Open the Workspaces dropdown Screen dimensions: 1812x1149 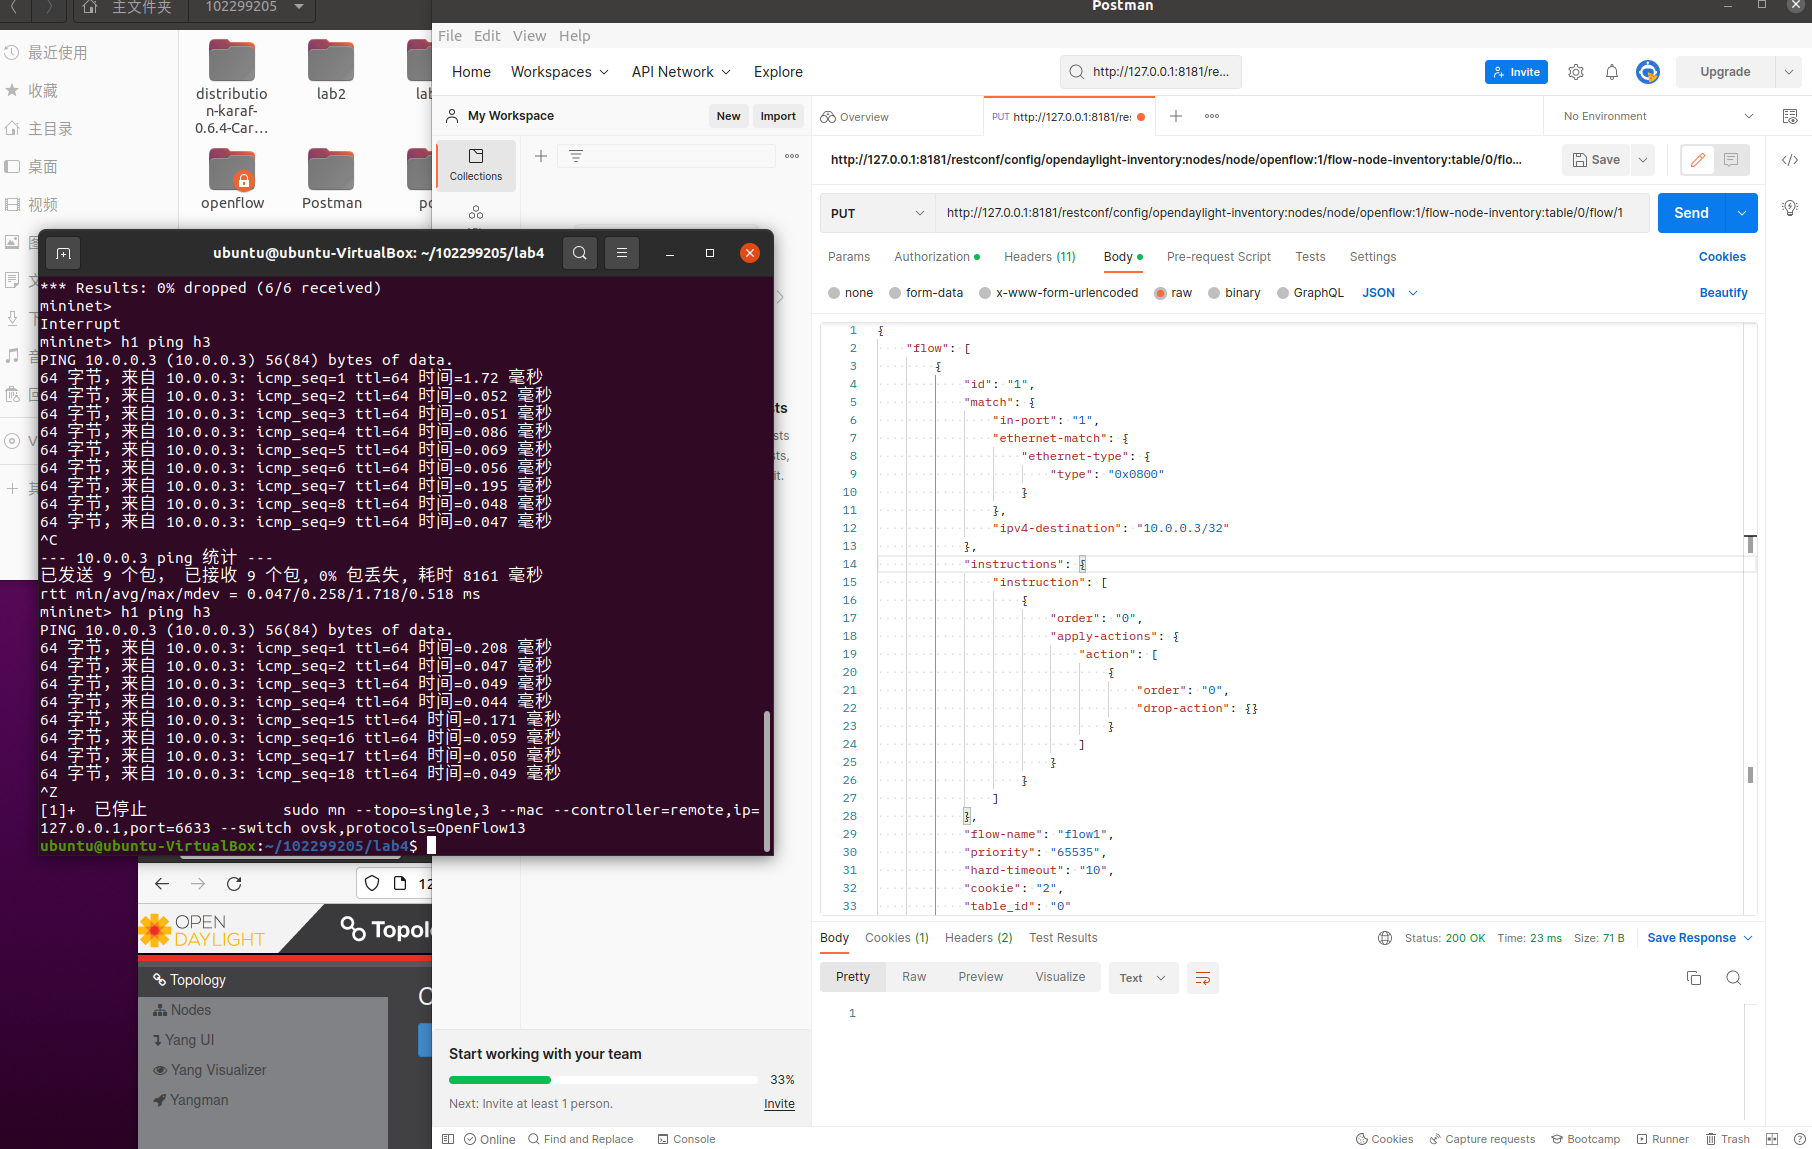click(559, 72)
